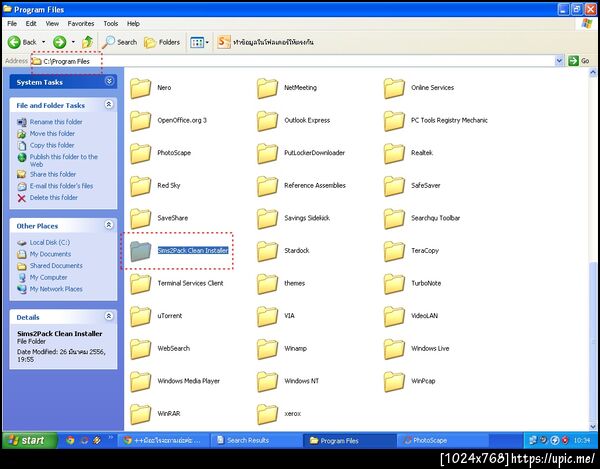Collapse the Other Places panel
The height and width of the screenshot is (469, 600).
tap(109, 225)
